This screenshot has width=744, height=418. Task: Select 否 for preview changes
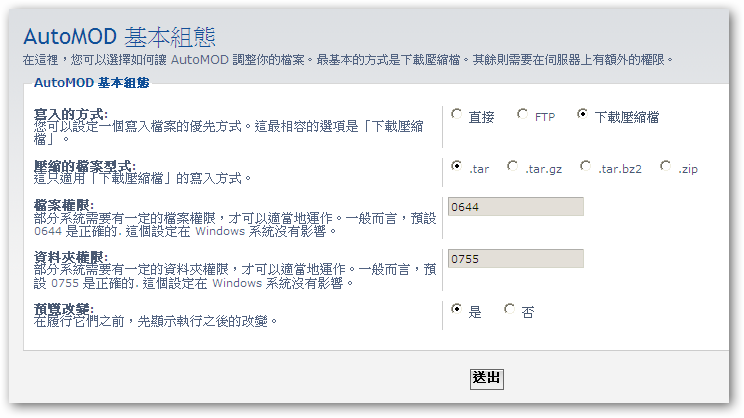(509, 309)
